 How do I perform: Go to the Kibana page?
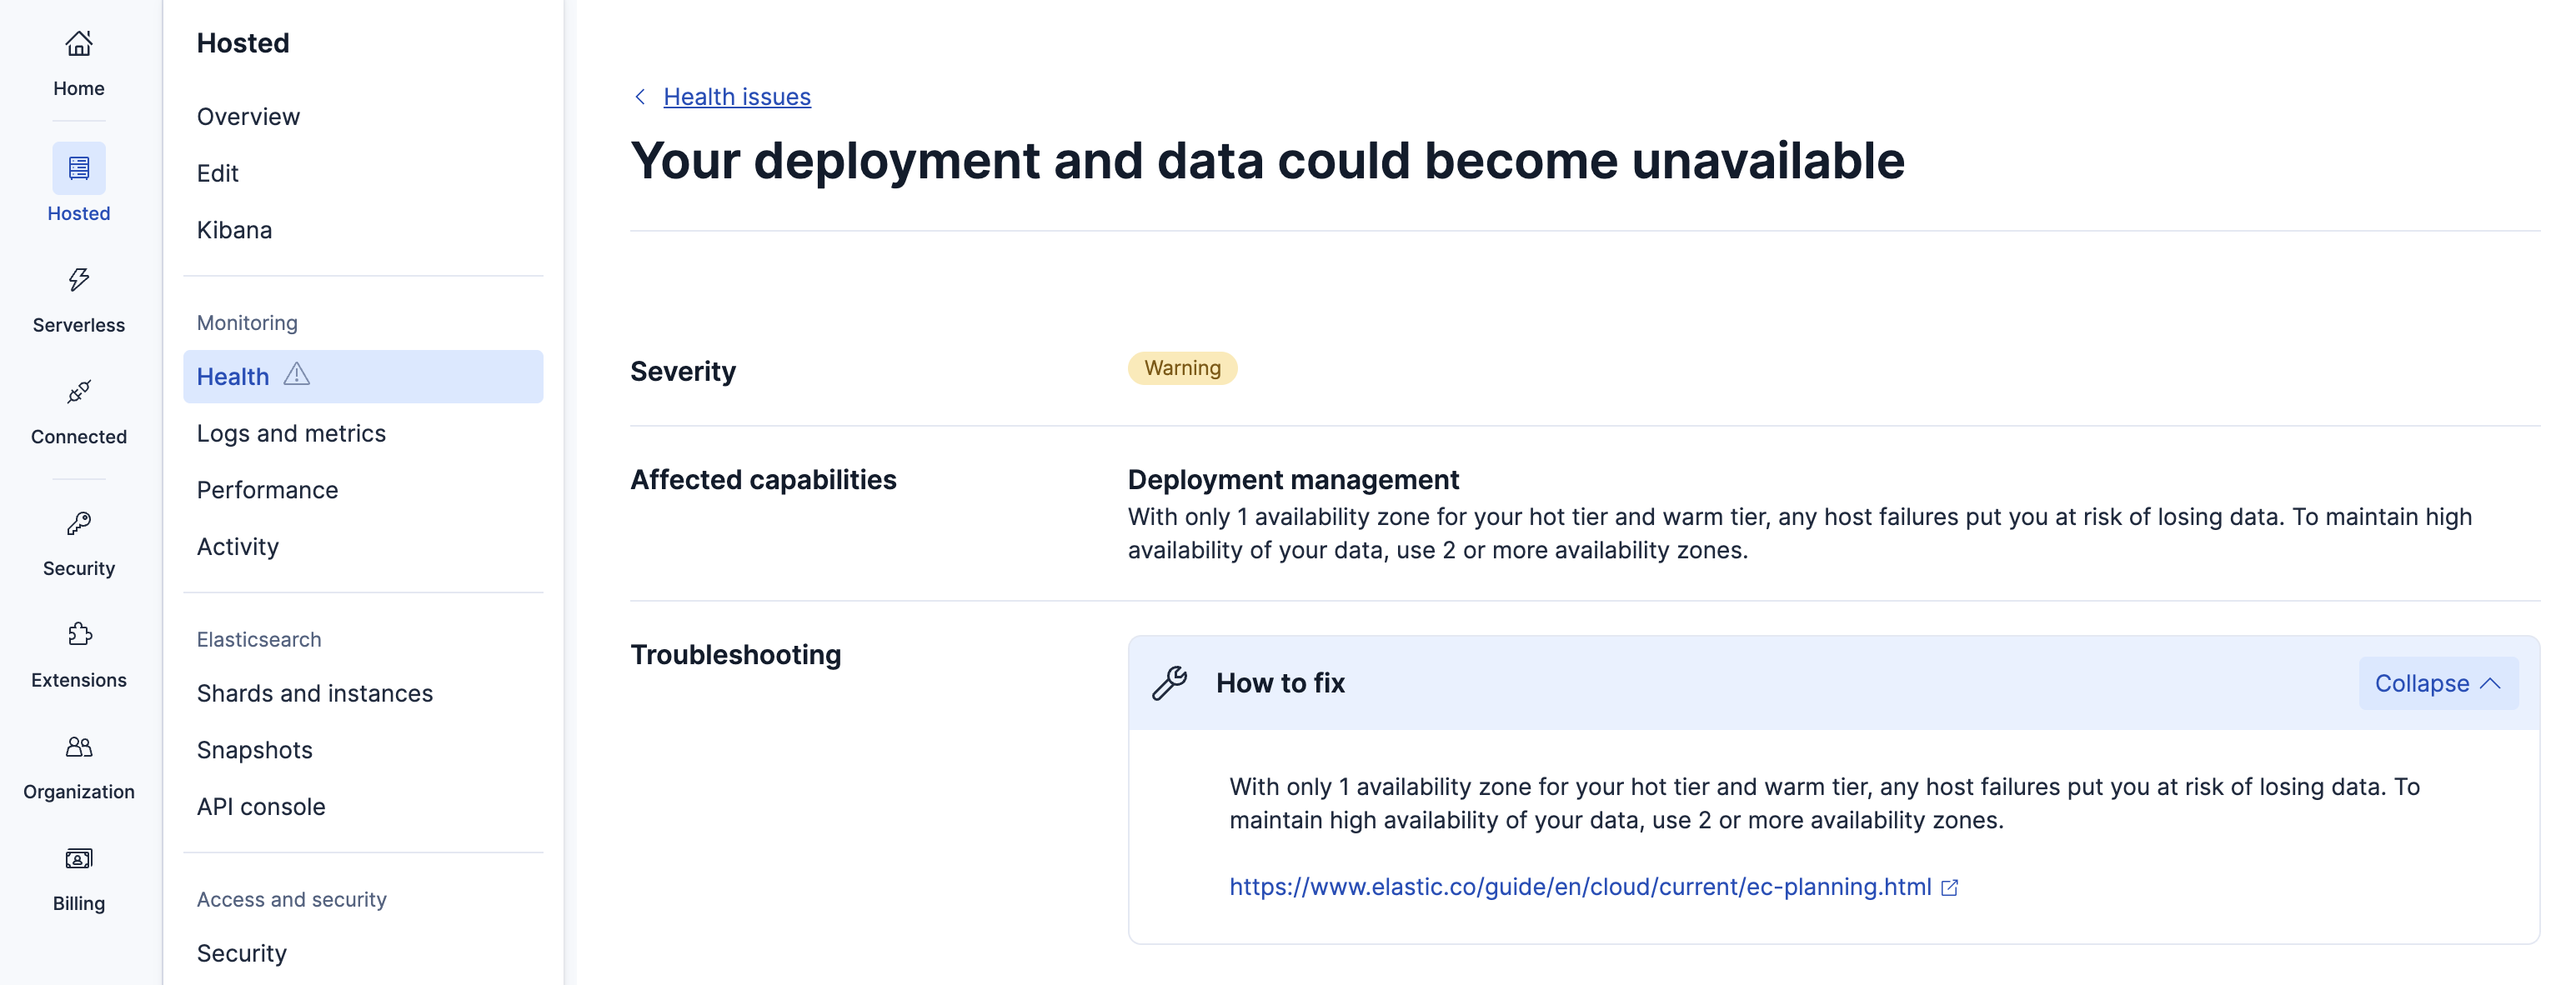(x=234, y=229)
